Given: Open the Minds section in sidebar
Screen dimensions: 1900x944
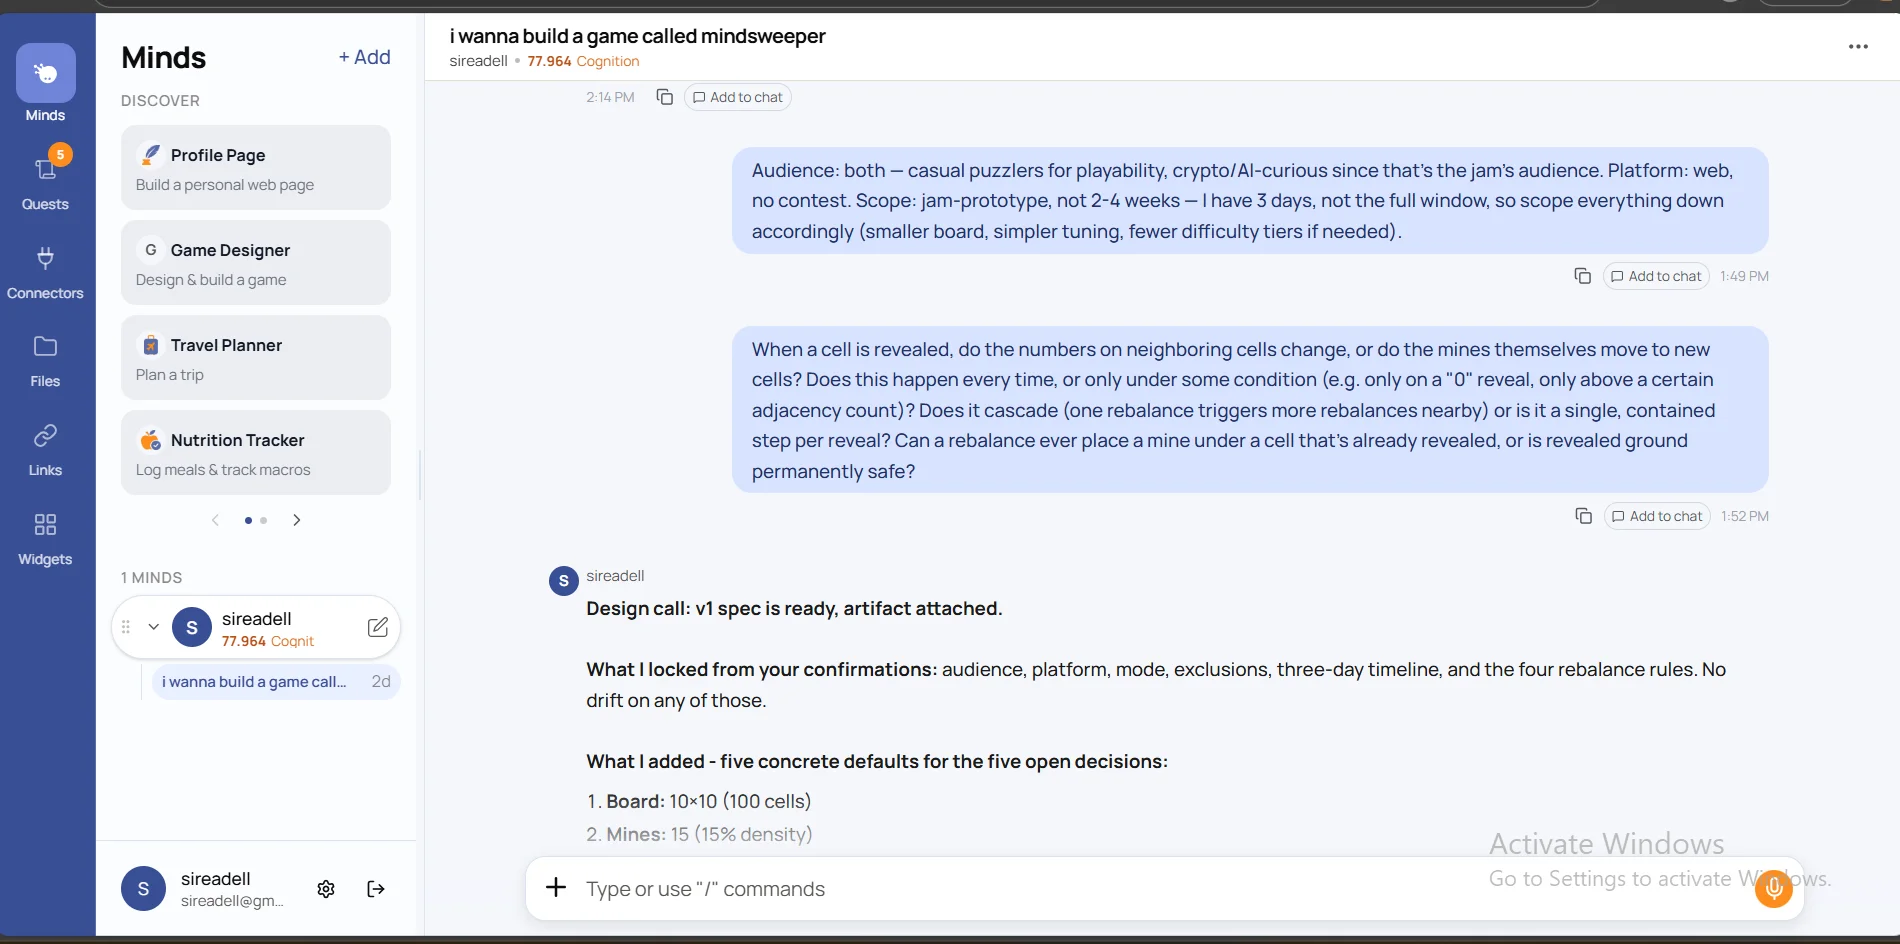Looking at the screenshot, I should (x=45, y=84).
